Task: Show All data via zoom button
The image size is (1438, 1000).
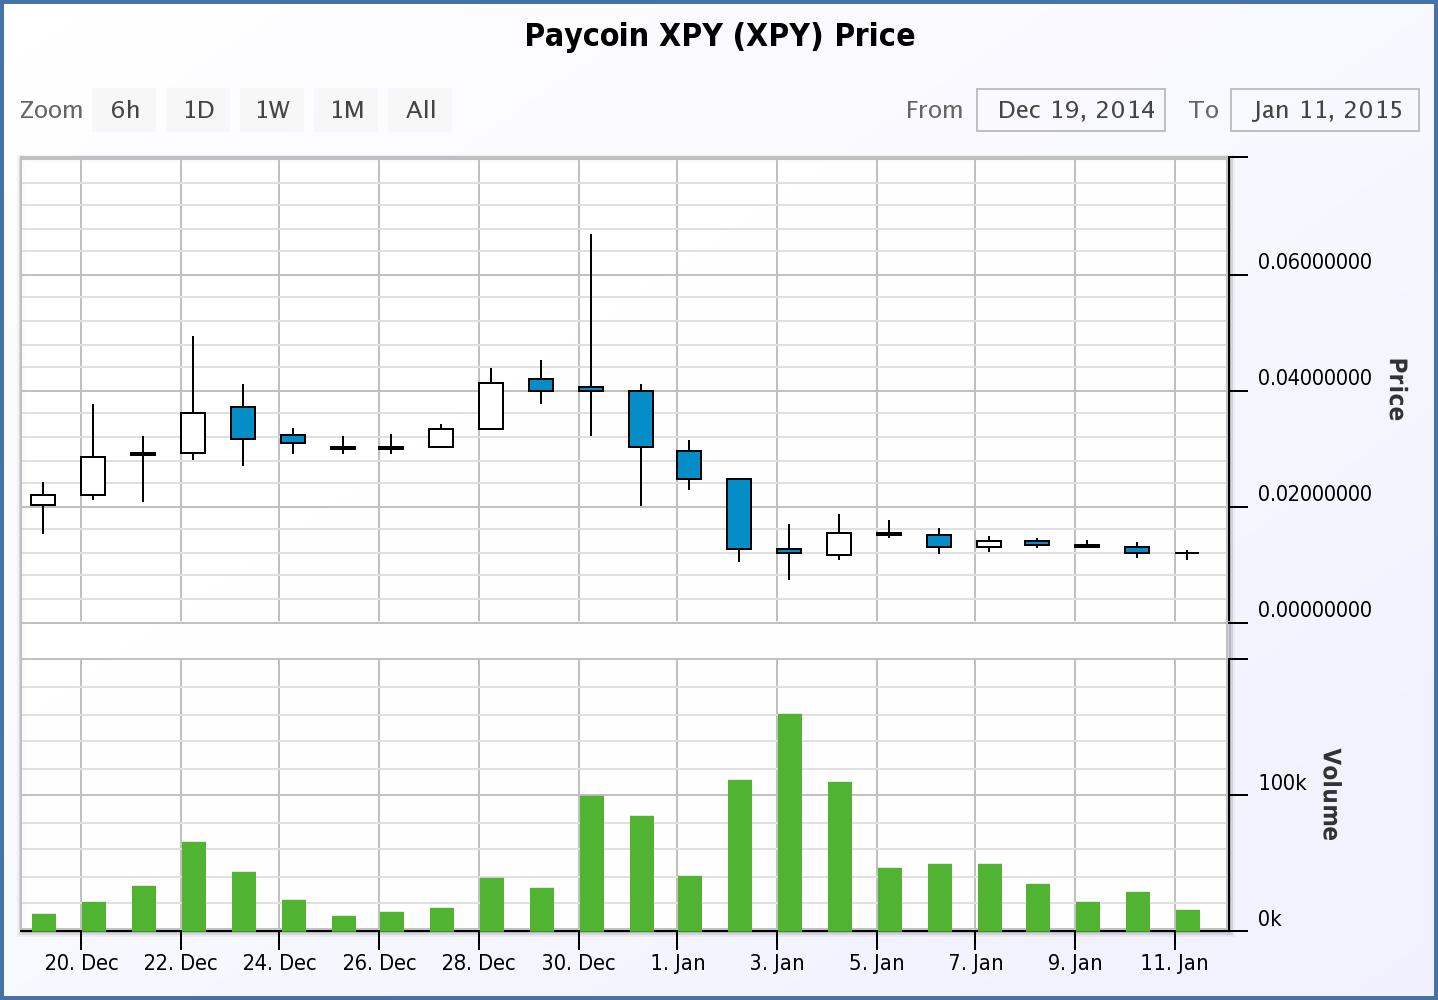Action: pos(421,110)
